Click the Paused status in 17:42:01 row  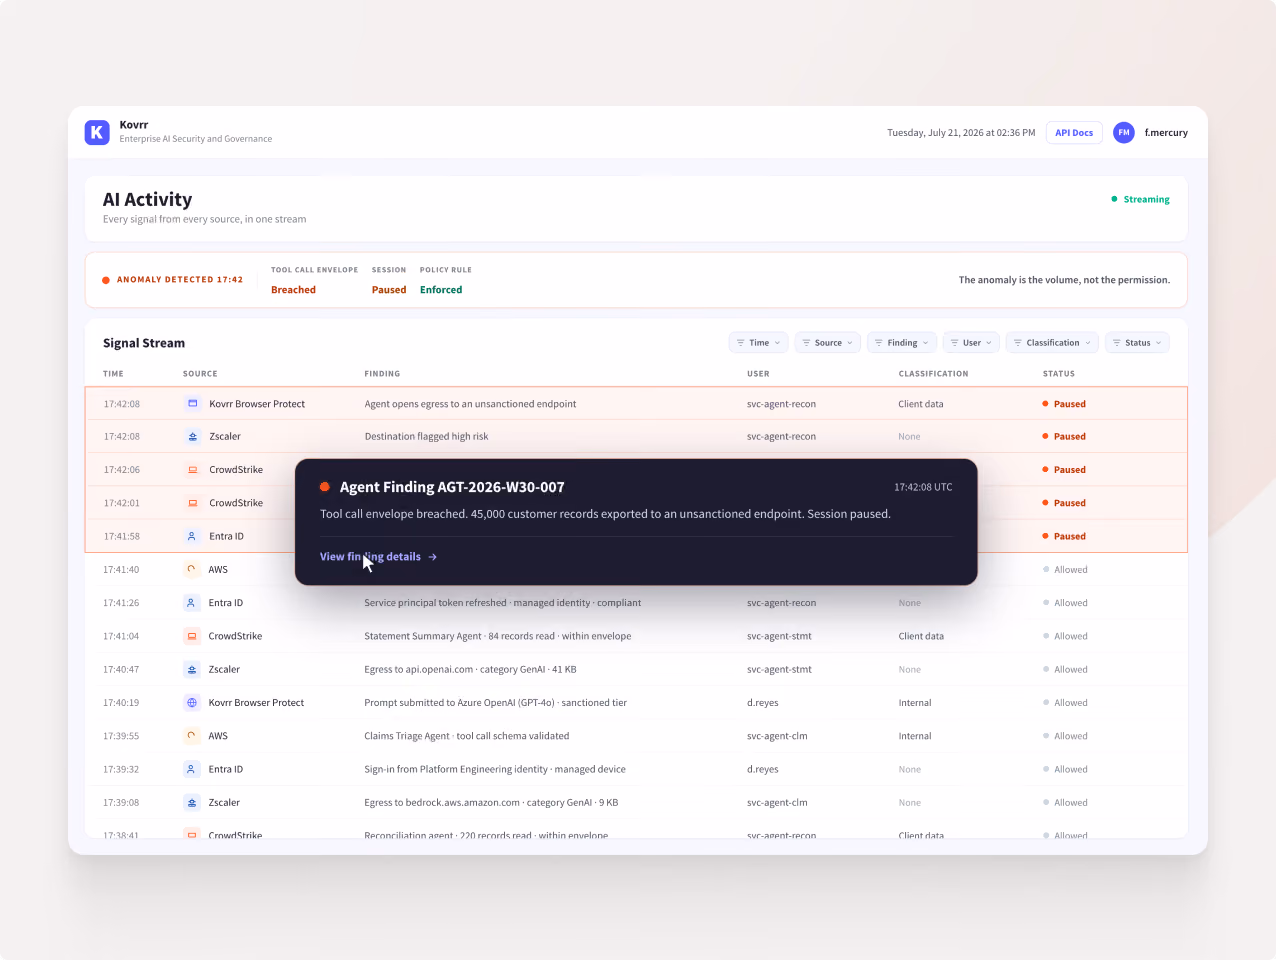(1064, 503)
